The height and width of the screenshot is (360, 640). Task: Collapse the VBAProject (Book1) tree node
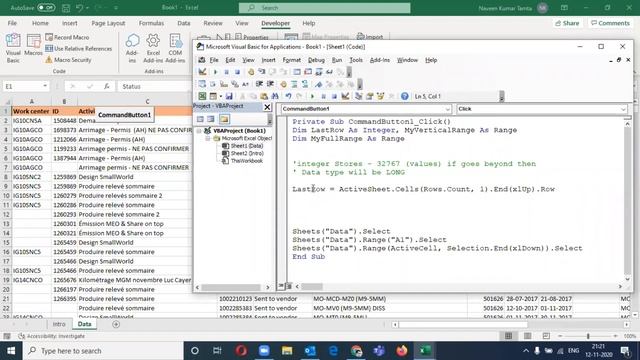pyautogui.click(x=199, y=131)
